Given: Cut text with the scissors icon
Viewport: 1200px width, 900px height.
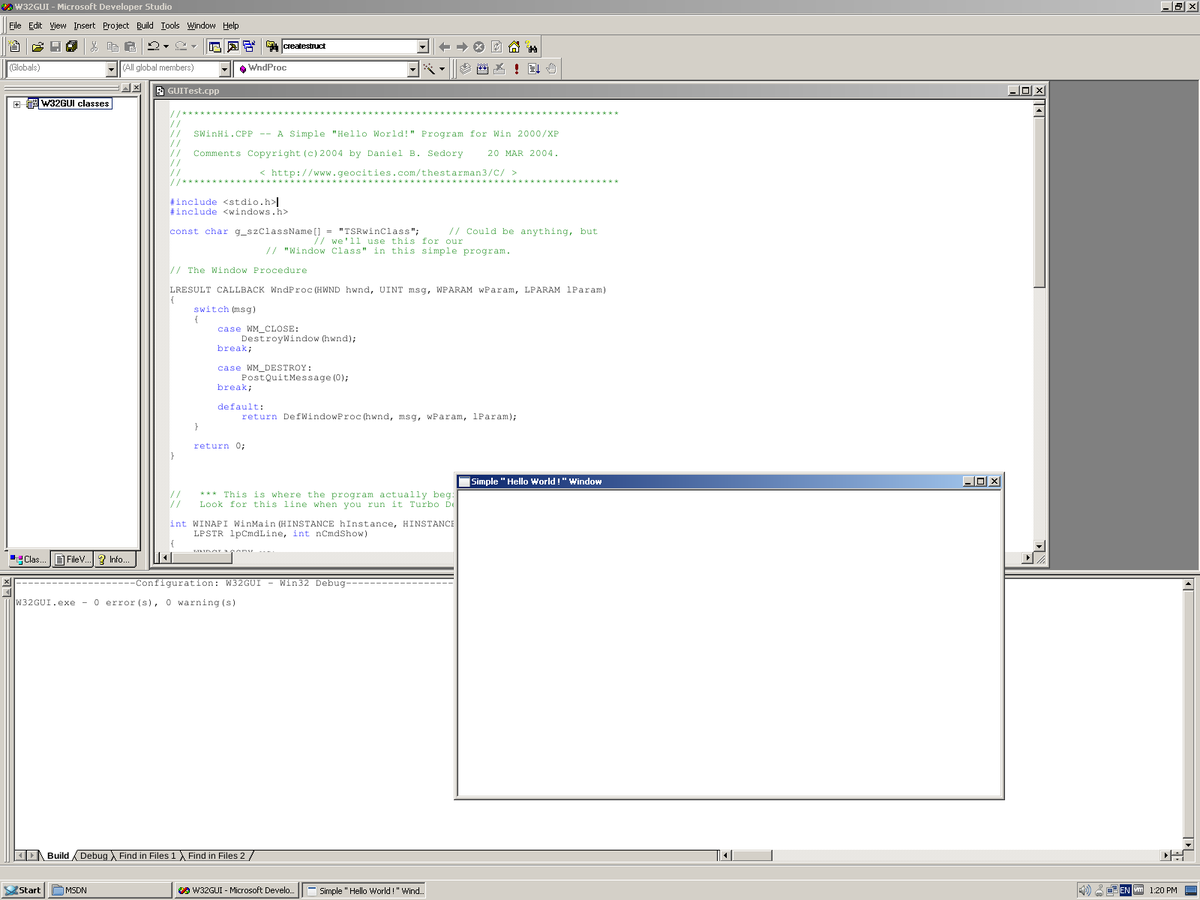Looking at the screenshot, I should pyautogui.click(x=95, y=46).
